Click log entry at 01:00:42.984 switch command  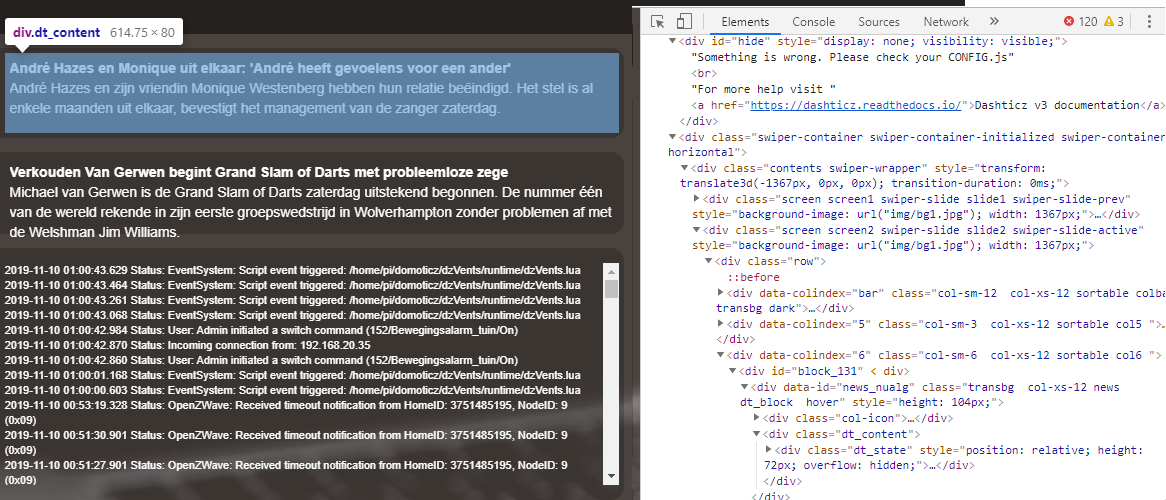pos(261,330)
